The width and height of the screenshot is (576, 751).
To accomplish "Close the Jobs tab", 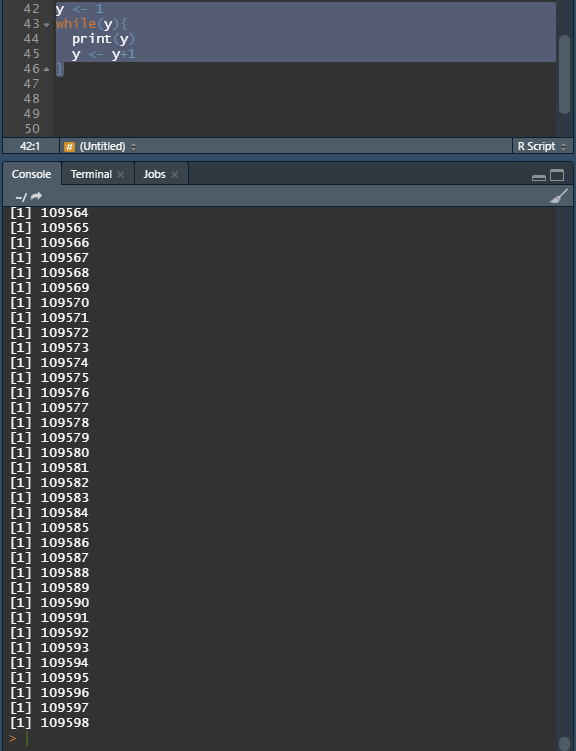I will coord(175,174).
